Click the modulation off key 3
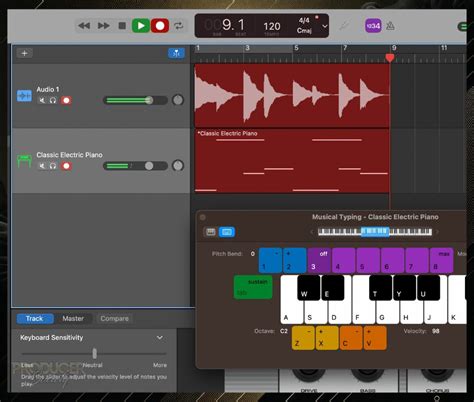 pyautogui.click(x=319, y=260)
